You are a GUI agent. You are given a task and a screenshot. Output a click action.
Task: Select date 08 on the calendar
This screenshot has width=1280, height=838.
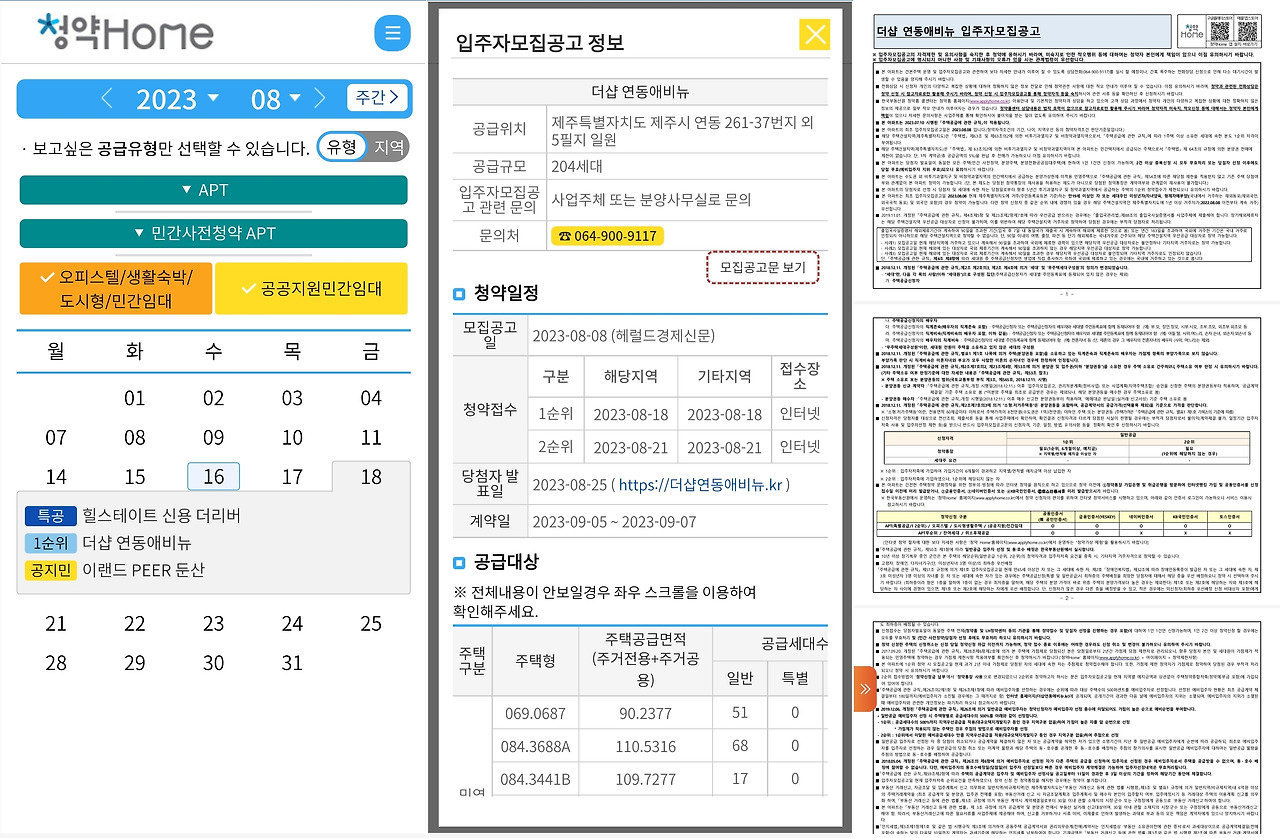[135, 437]
